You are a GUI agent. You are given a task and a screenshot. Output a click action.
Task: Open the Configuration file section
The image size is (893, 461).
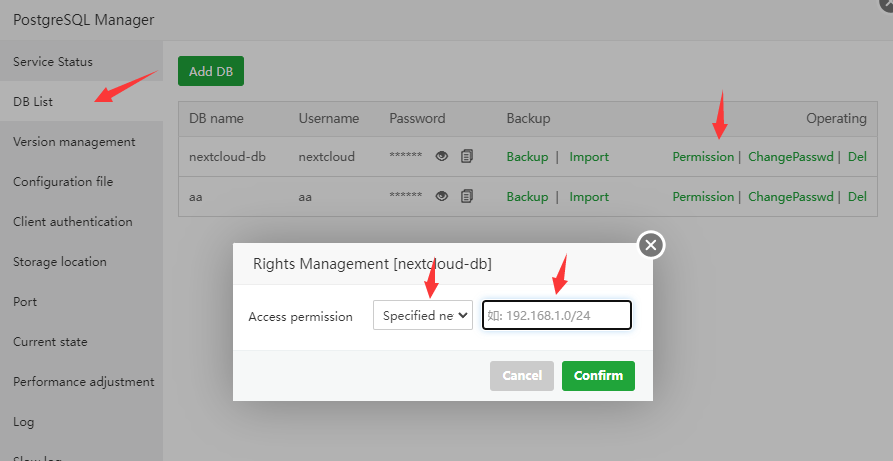coord(63,182)
